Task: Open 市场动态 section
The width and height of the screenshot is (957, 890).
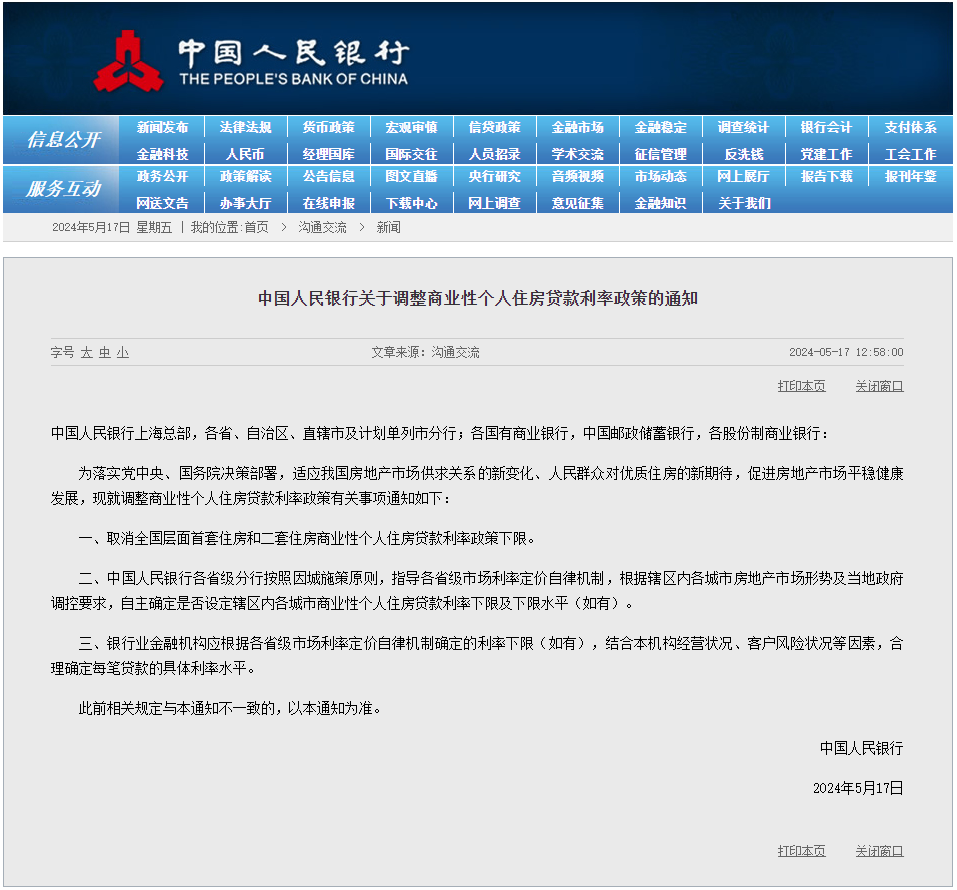Action: pos(660,176)
